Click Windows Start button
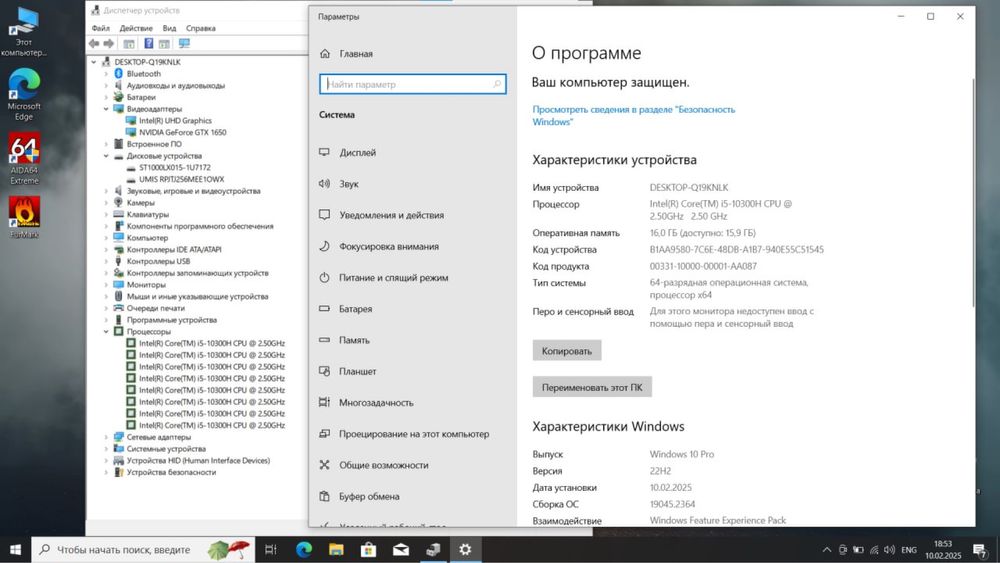1000x563 pixels. [x=15, y=550]
